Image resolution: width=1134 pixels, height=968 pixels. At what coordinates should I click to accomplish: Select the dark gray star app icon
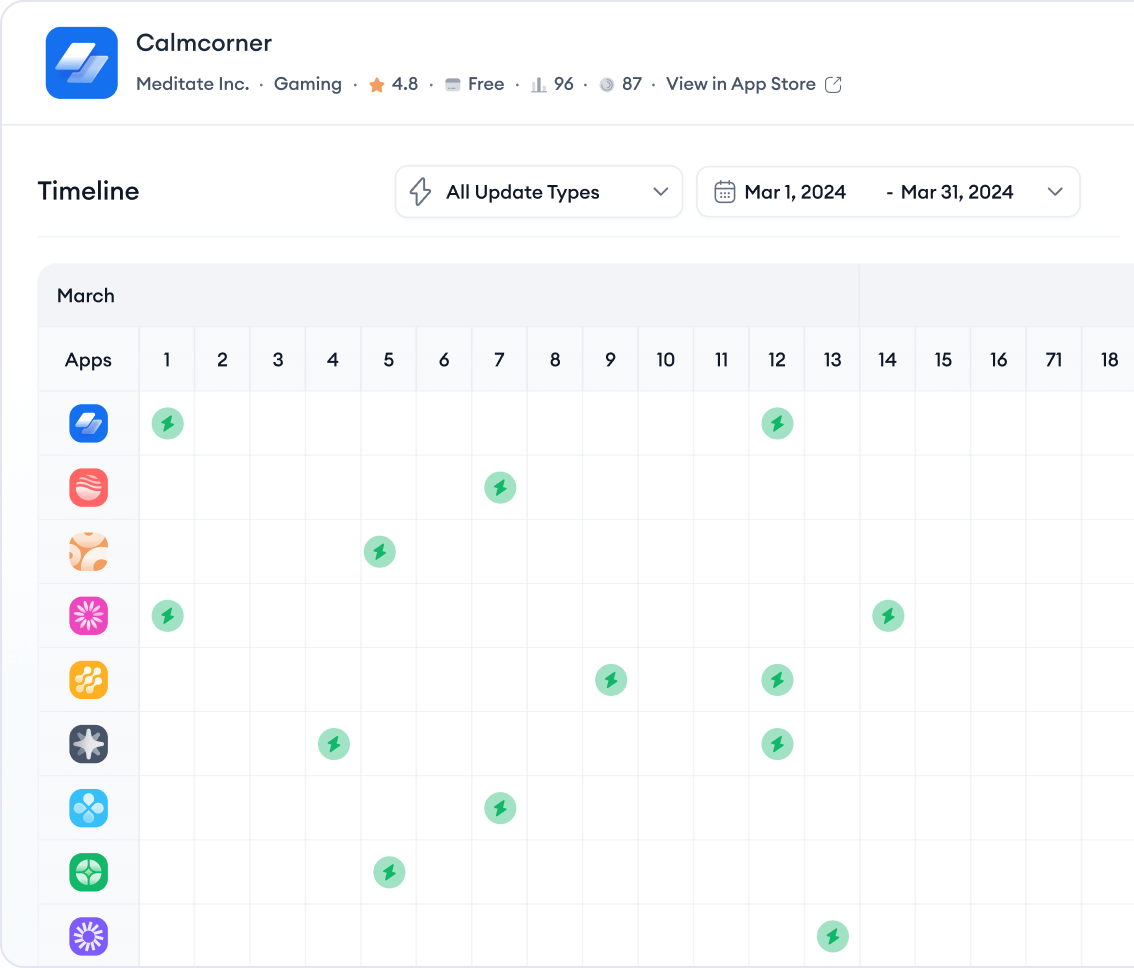click(89, 744)
